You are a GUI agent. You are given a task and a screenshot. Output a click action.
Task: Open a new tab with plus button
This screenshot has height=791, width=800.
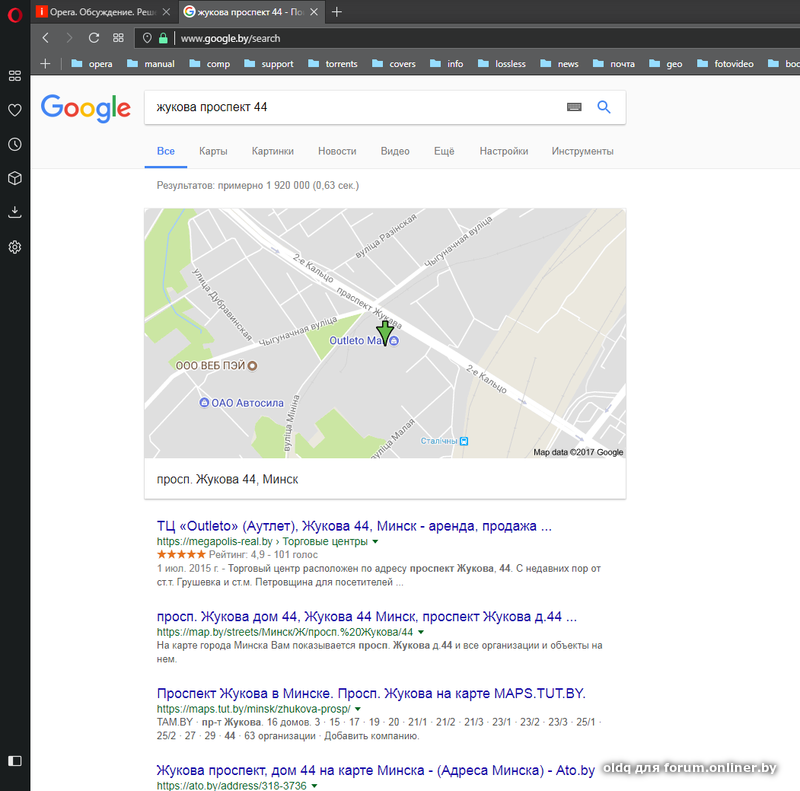[336, 12]
